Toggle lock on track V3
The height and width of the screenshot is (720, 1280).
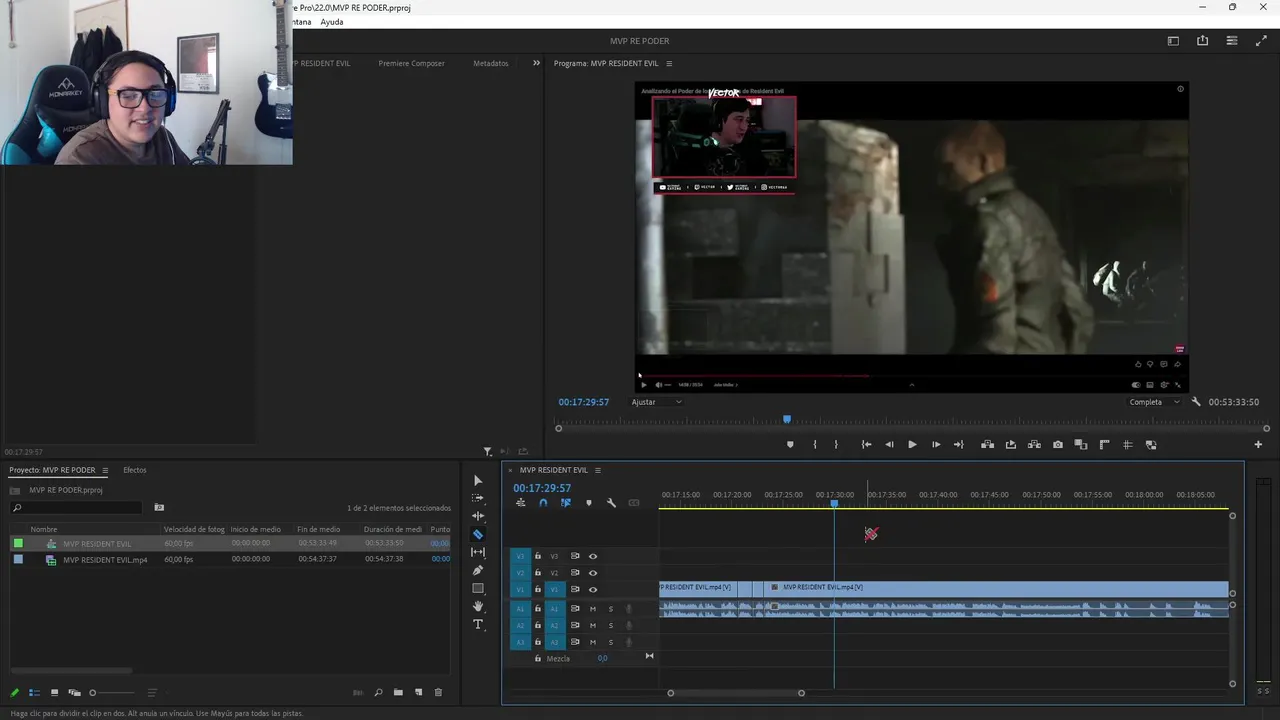(x=538, y=556)
